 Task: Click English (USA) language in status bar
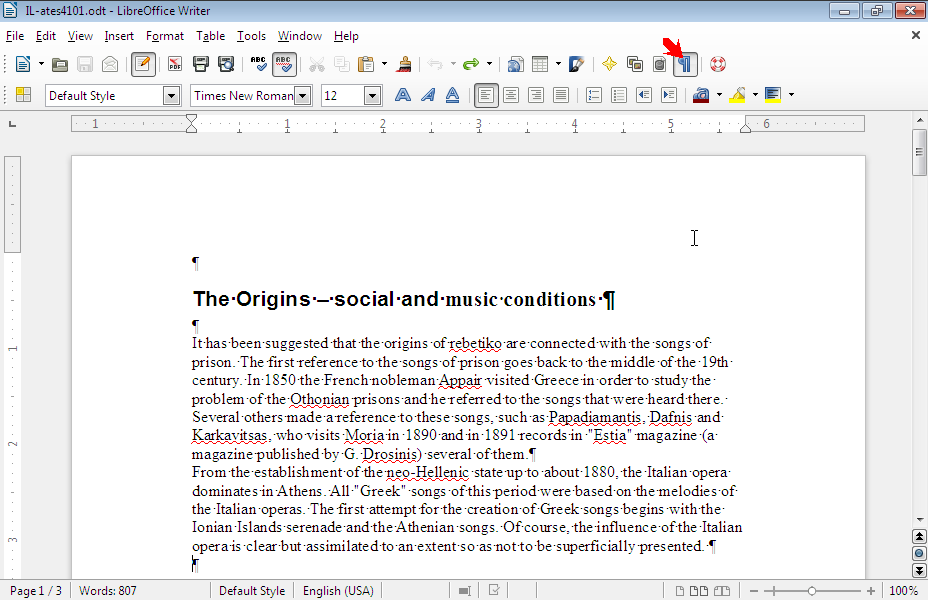338,591
